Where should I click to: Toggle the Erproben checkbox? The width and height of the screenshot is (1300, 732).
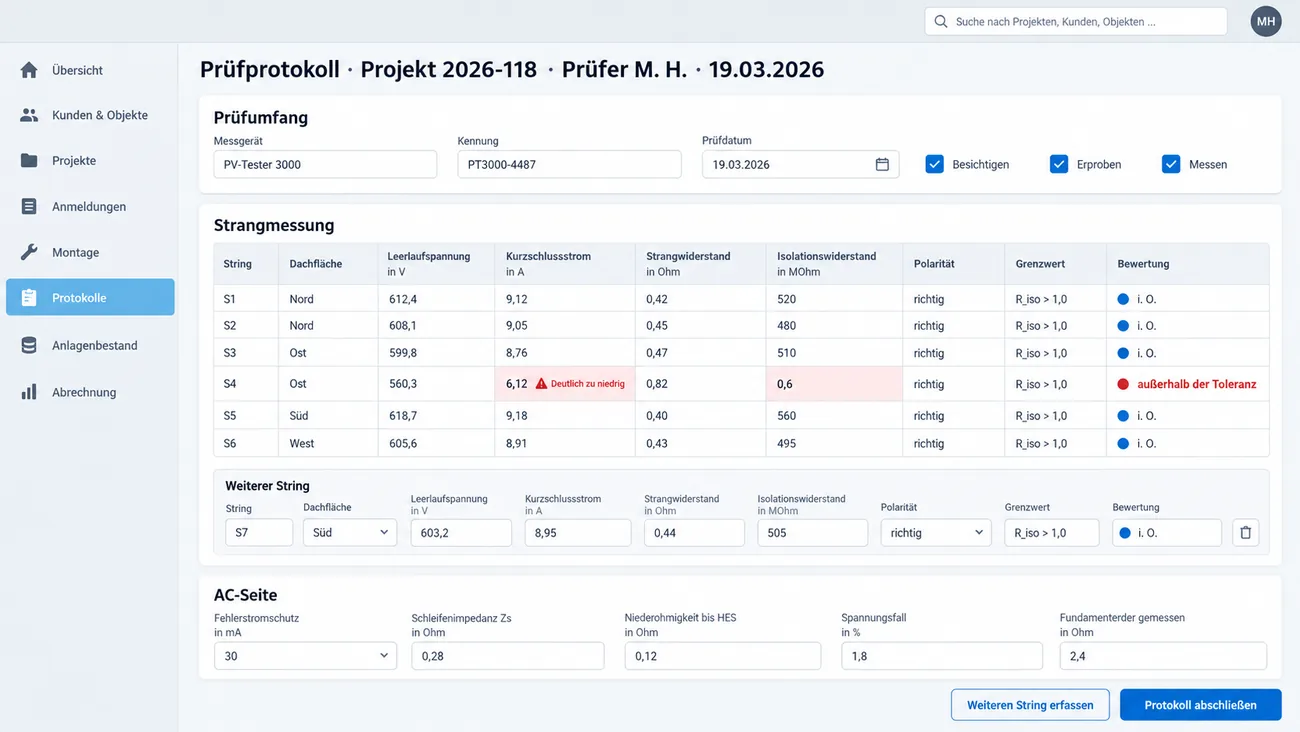1059,164
